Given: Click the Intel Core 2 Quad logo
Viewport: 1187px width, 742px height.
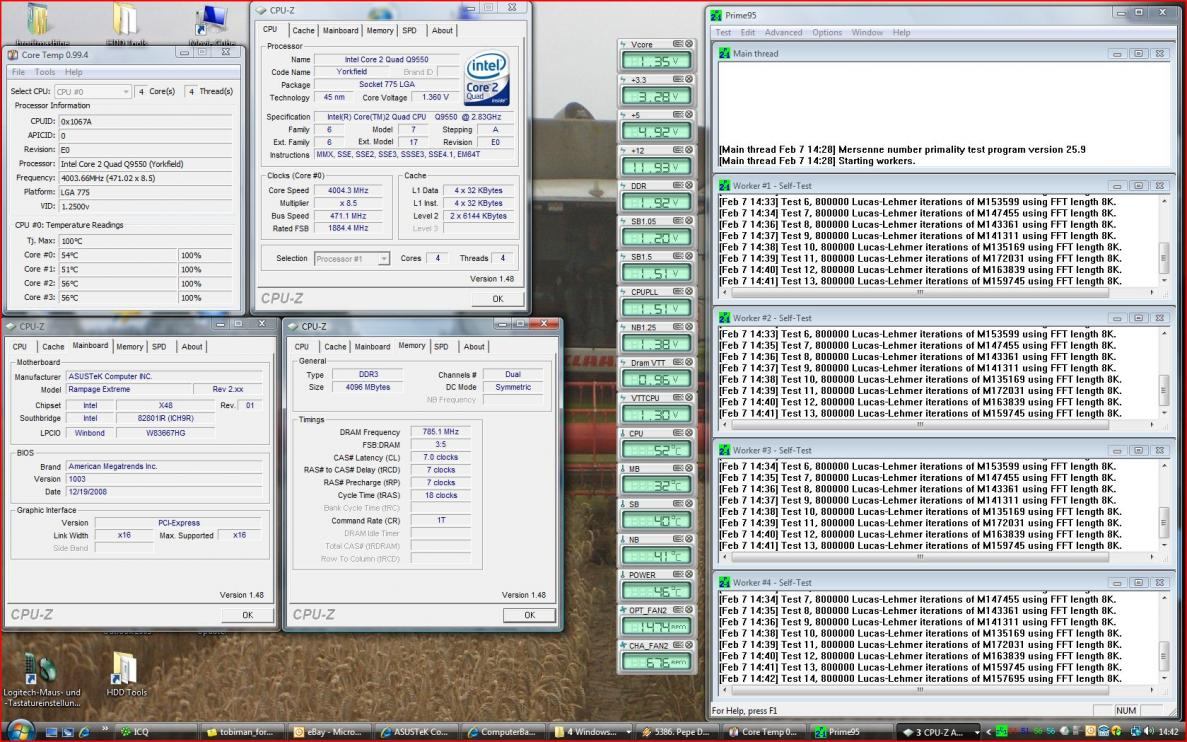Looking at the screenshot, I should click(x=486, y=78).
